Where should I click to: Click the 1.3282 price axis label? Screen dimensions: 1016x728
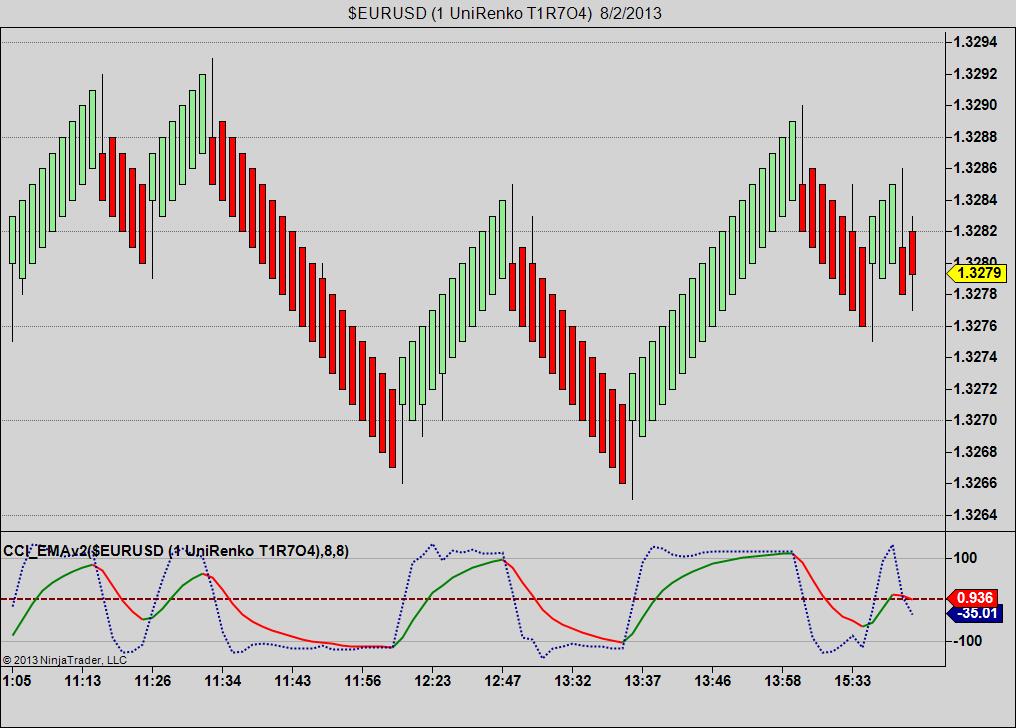pos(975,231)
